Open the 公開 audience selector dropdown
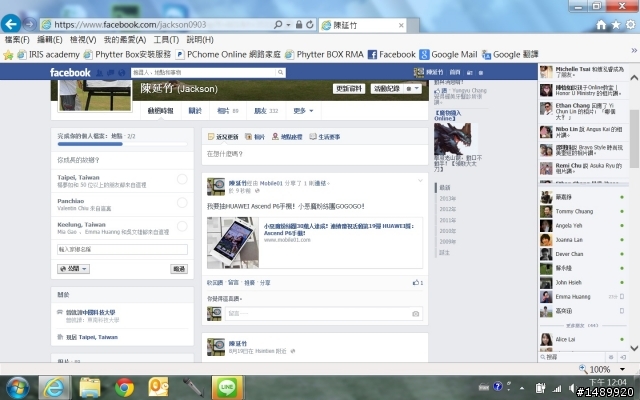 point(73,269)
